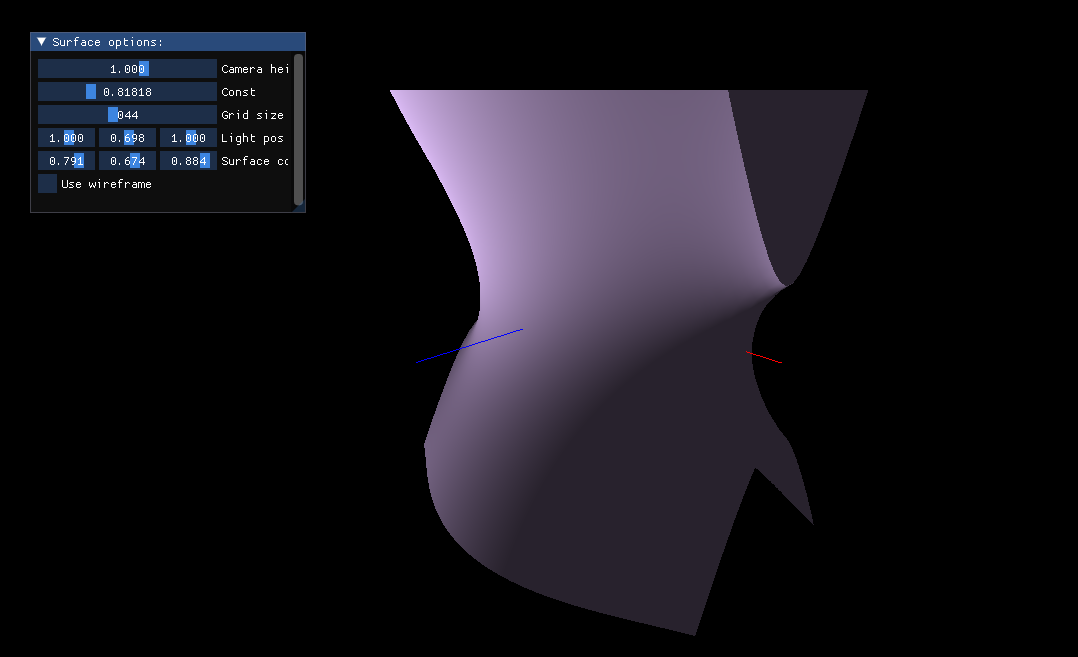Viewport: 1078px width, 657px height.
Task: Collapse the Surface options panel
Action: (41, 42)
